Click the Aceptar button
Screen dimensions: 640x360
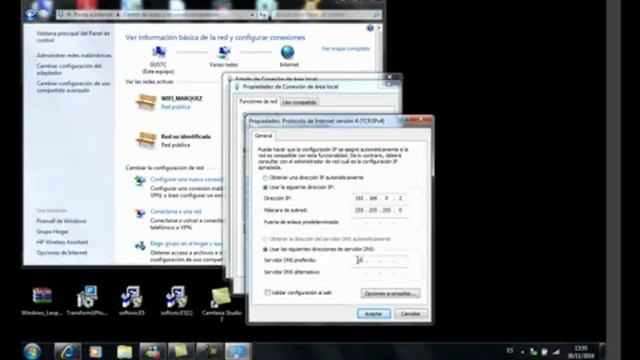tap(373, 314)
